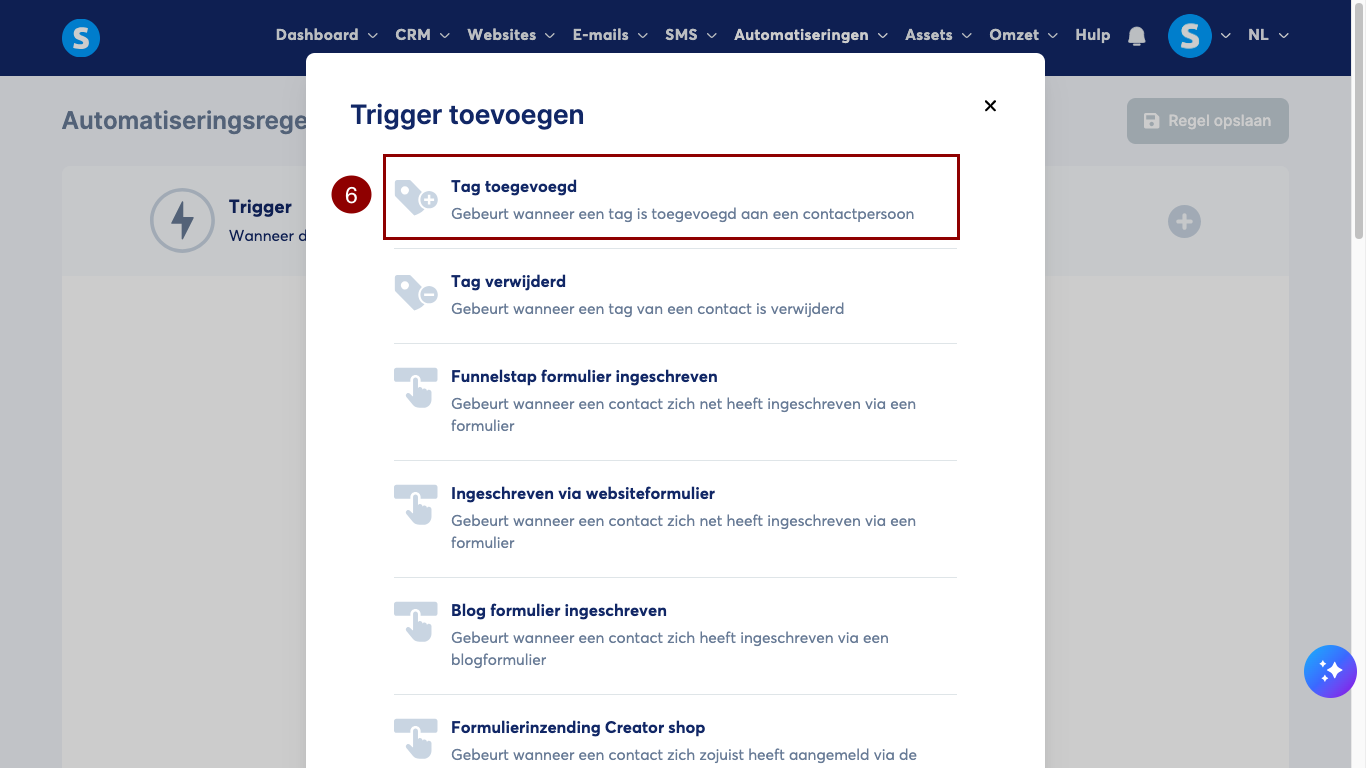Click the Trigger toevoegen dialog title
Image resolution: width=1366 pixels, height=768 pixels.
467,115
